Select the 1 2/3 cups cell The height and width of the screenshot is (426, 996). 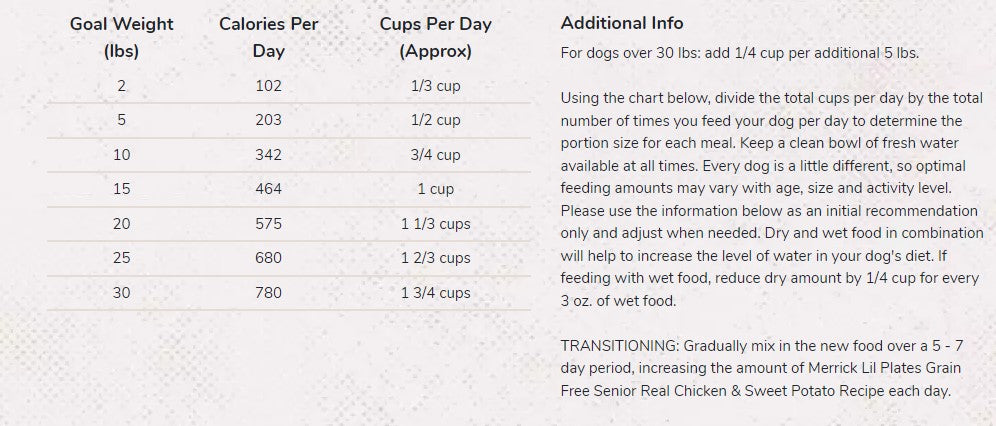click(436, 258)
